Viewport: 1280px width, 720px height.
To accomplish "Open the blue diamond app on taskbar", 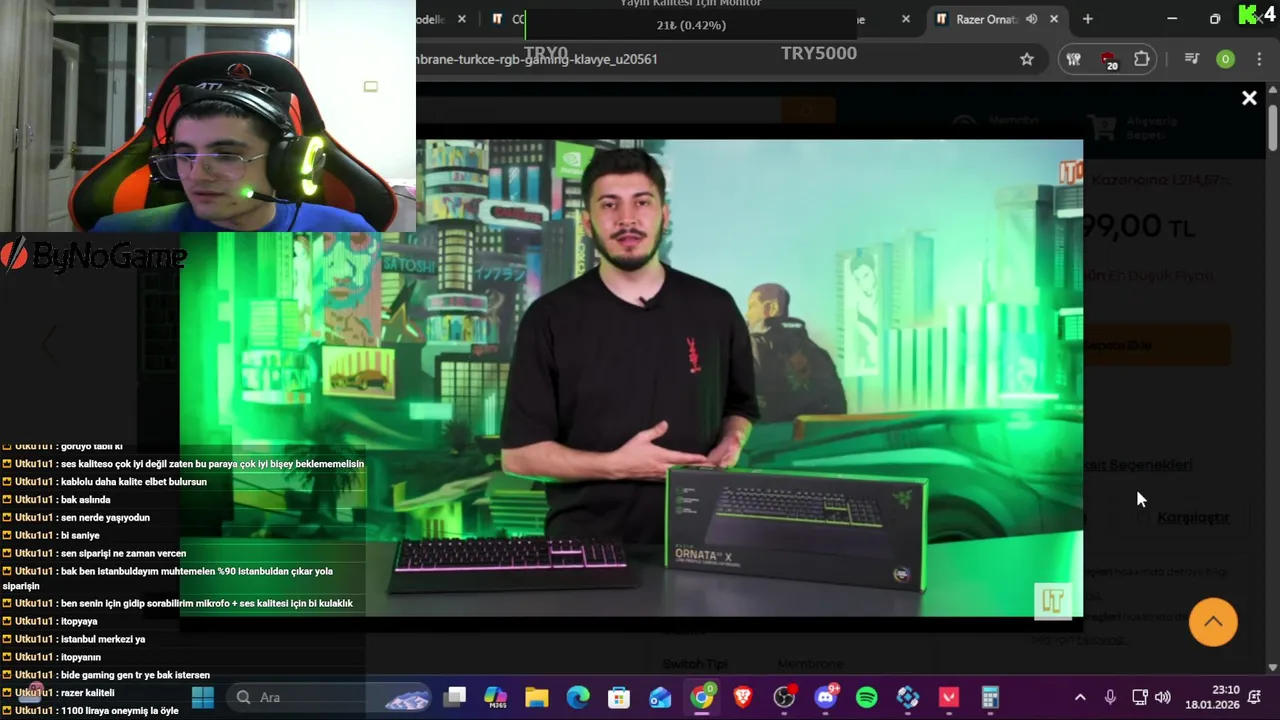I will point(908,697).
